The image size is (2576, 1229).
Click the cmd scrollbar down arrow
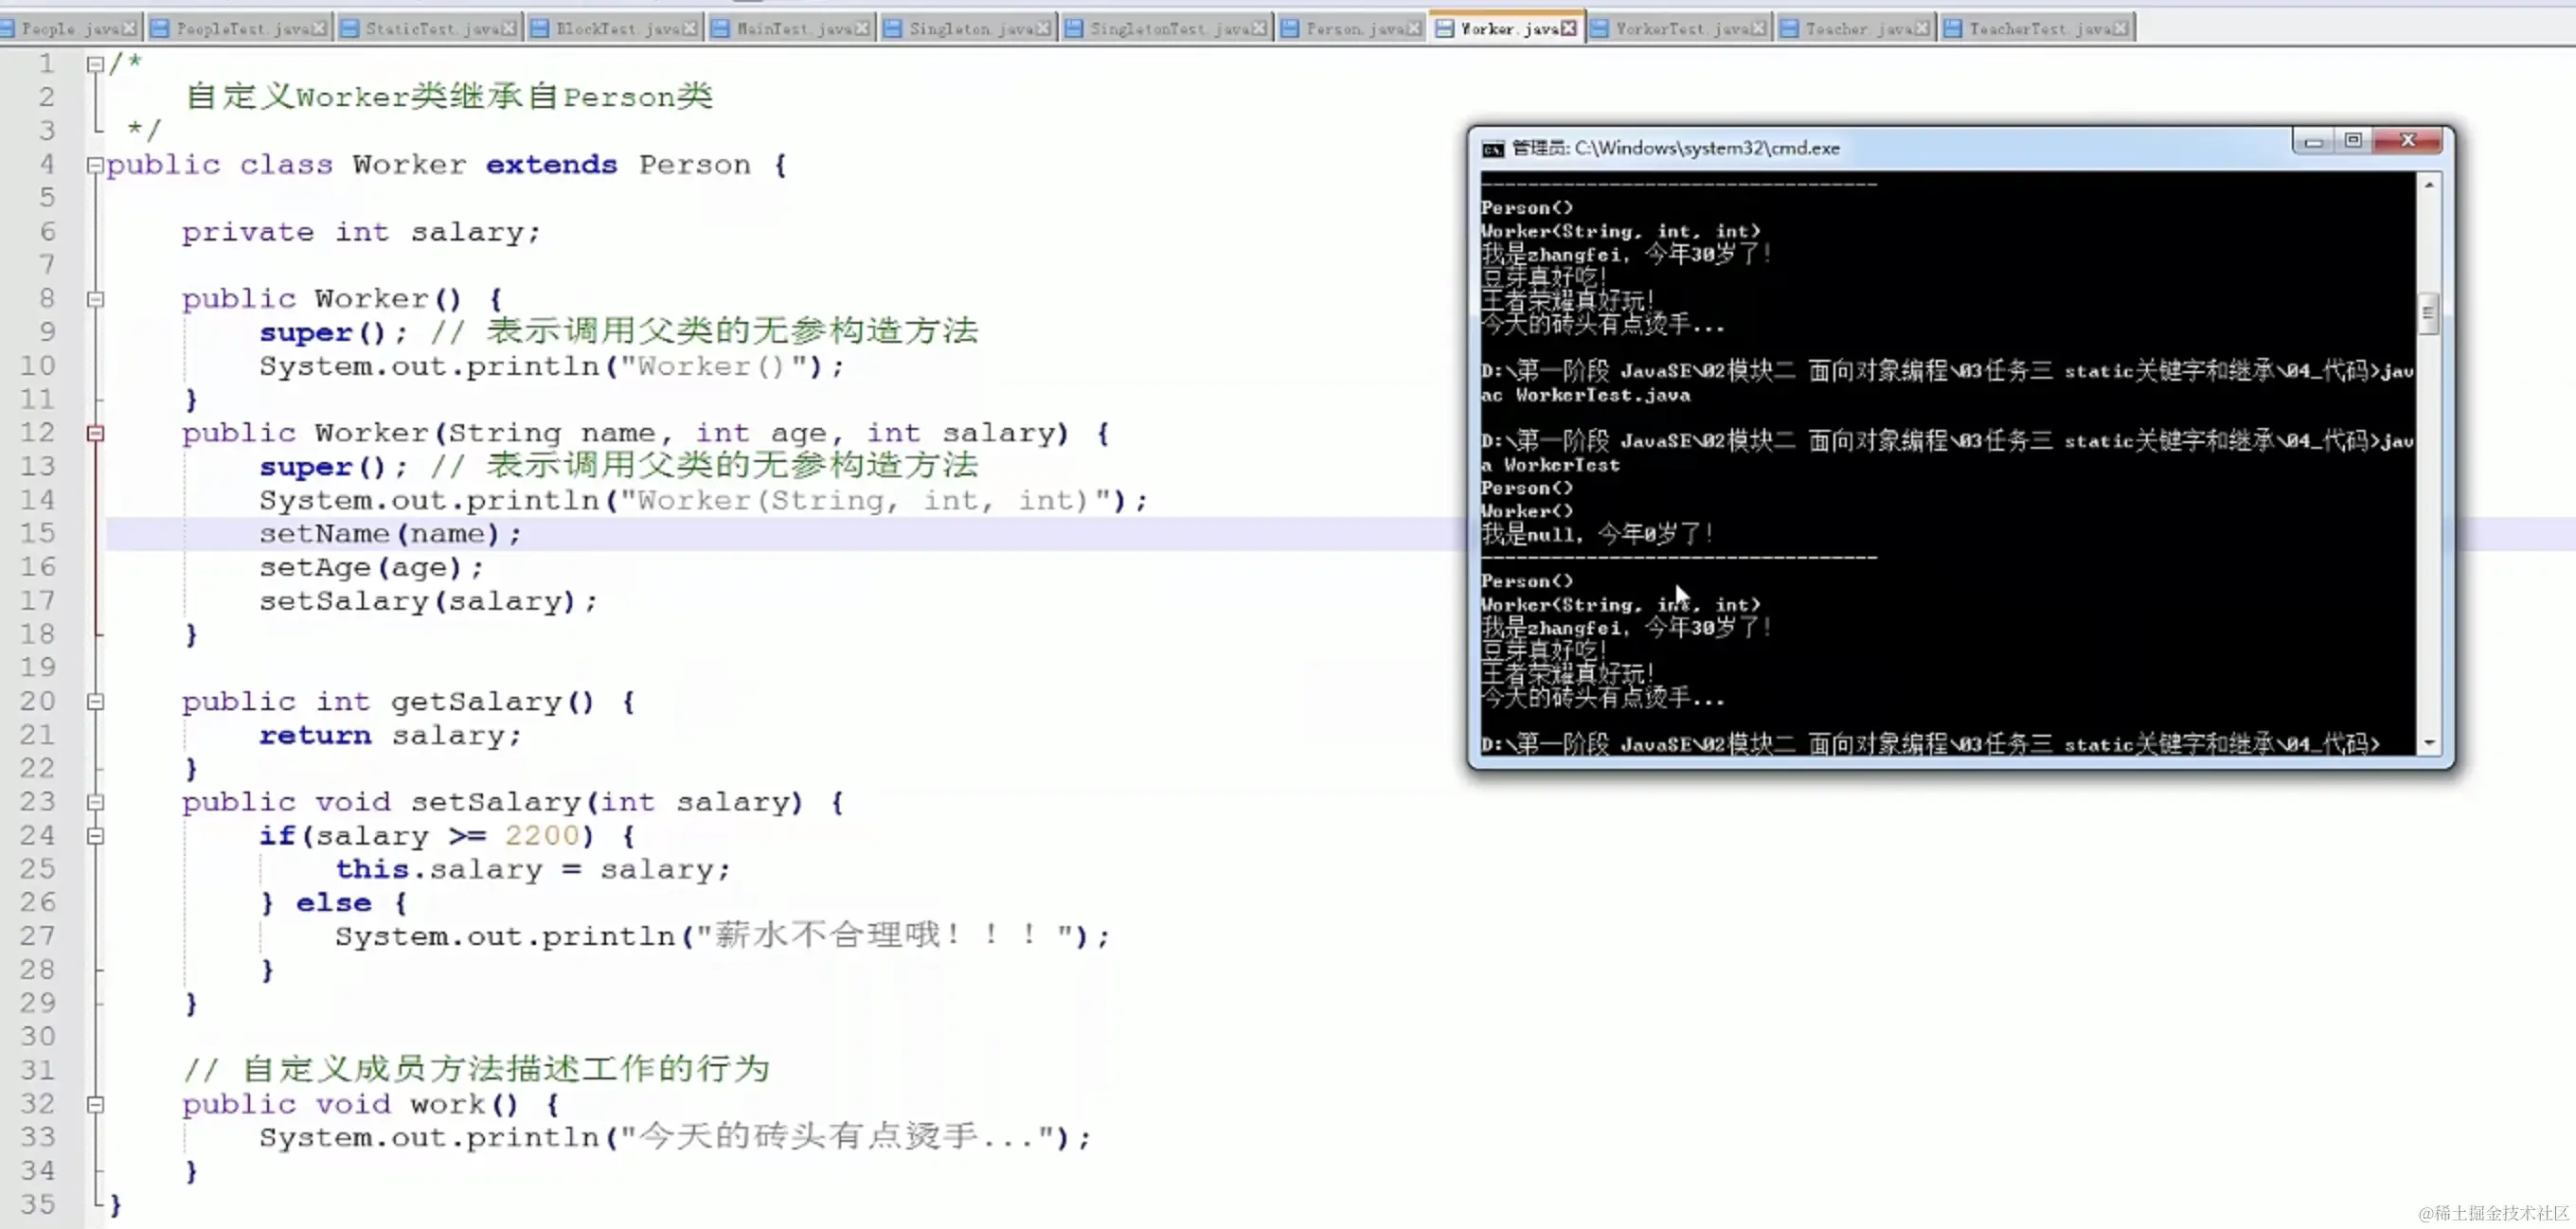tap(2428, 743)
